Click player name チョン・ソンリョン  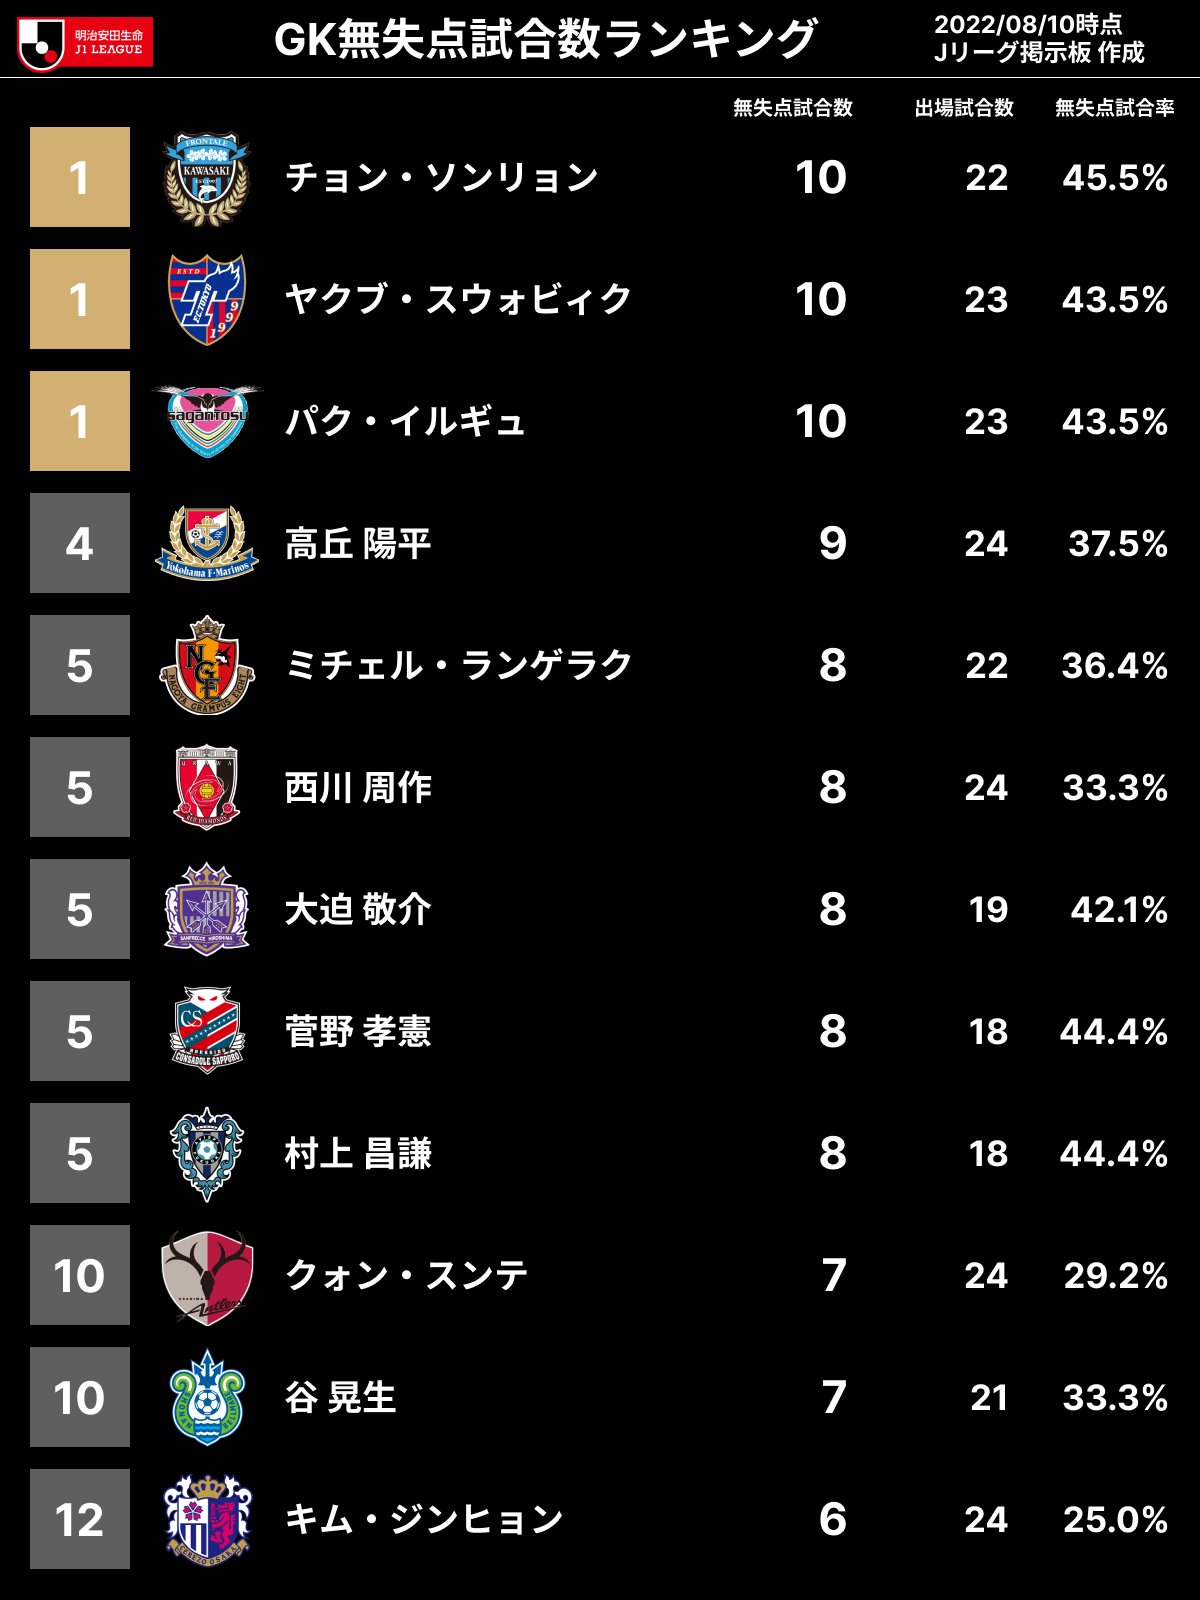442,178
